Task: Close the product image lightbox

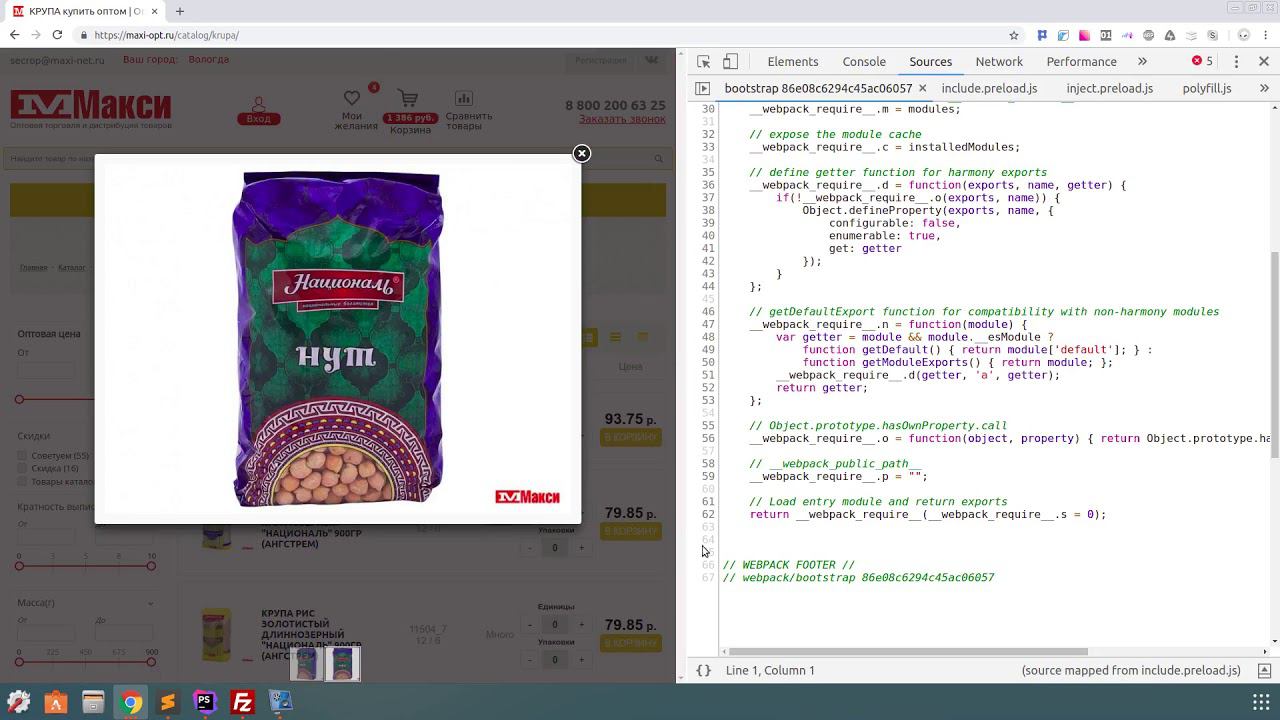Action: tap(581, 153)
